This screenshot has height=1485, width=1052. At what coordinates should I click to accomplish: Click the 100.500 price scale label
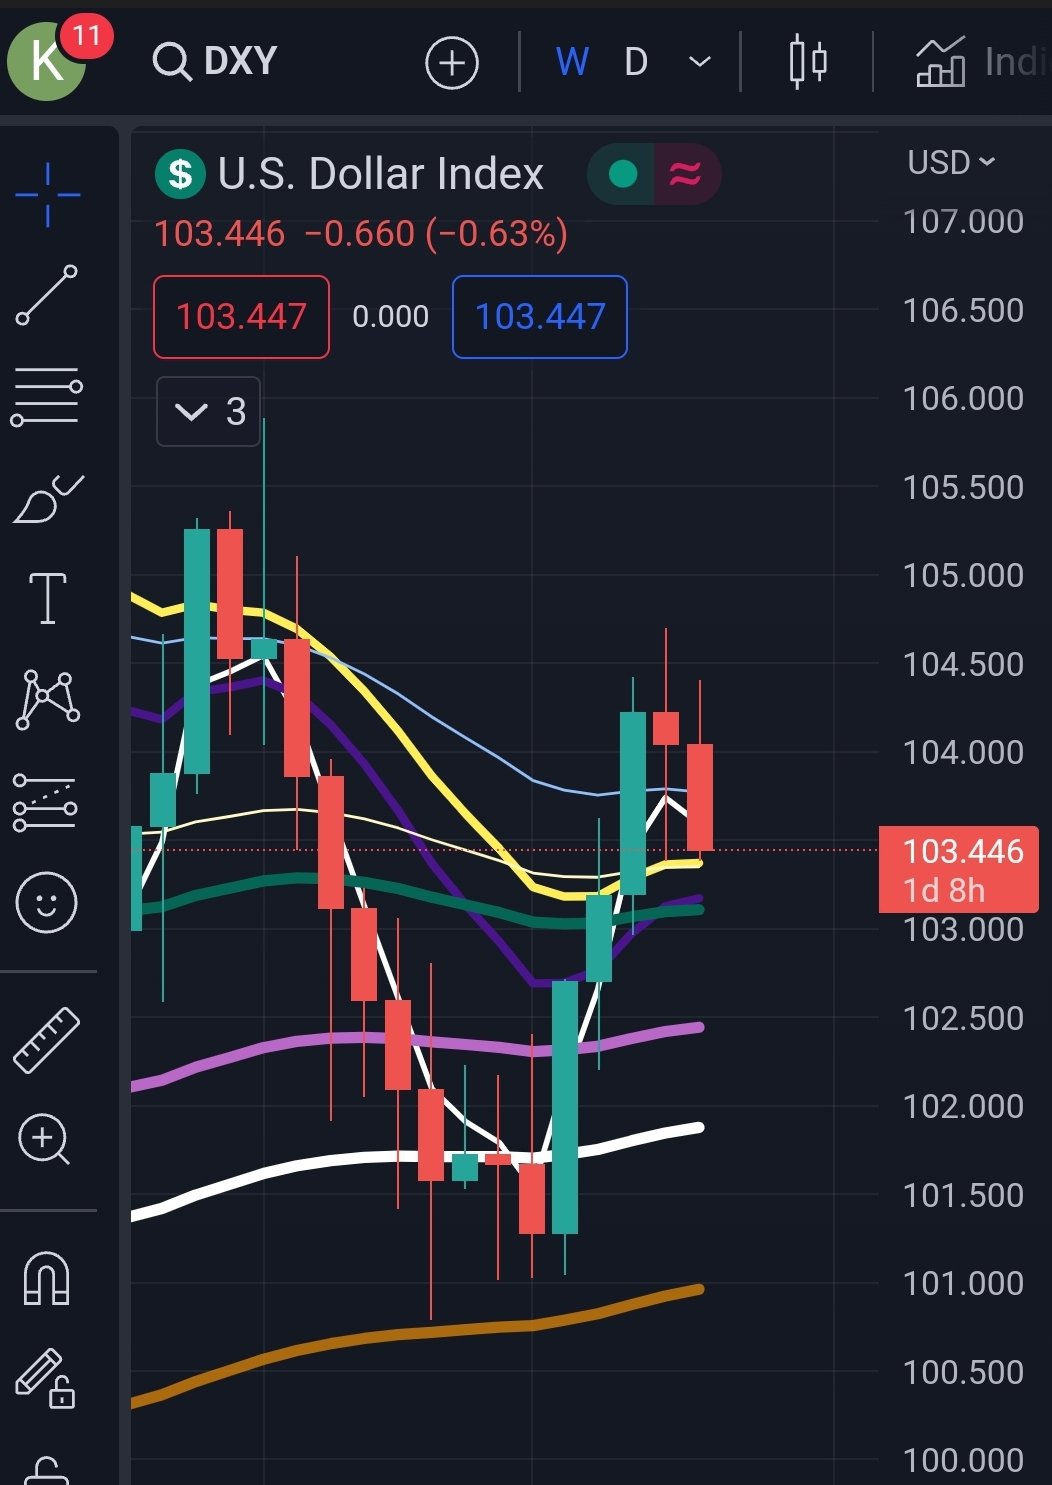(x=963, y=1372)
